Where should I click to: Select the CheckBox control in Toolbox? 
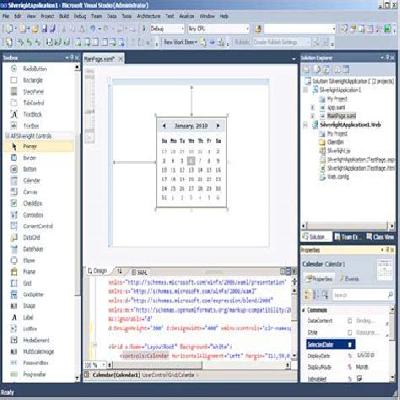[x=32, y=203]
